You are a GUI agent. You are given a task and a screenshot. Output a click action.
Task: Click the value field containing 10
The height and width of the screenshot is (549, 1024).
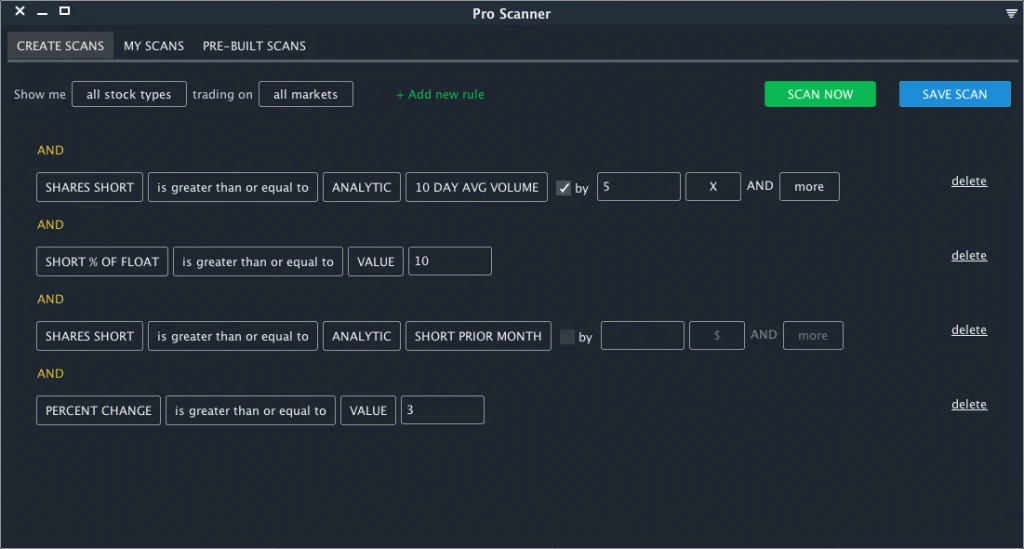click(450, 261)
